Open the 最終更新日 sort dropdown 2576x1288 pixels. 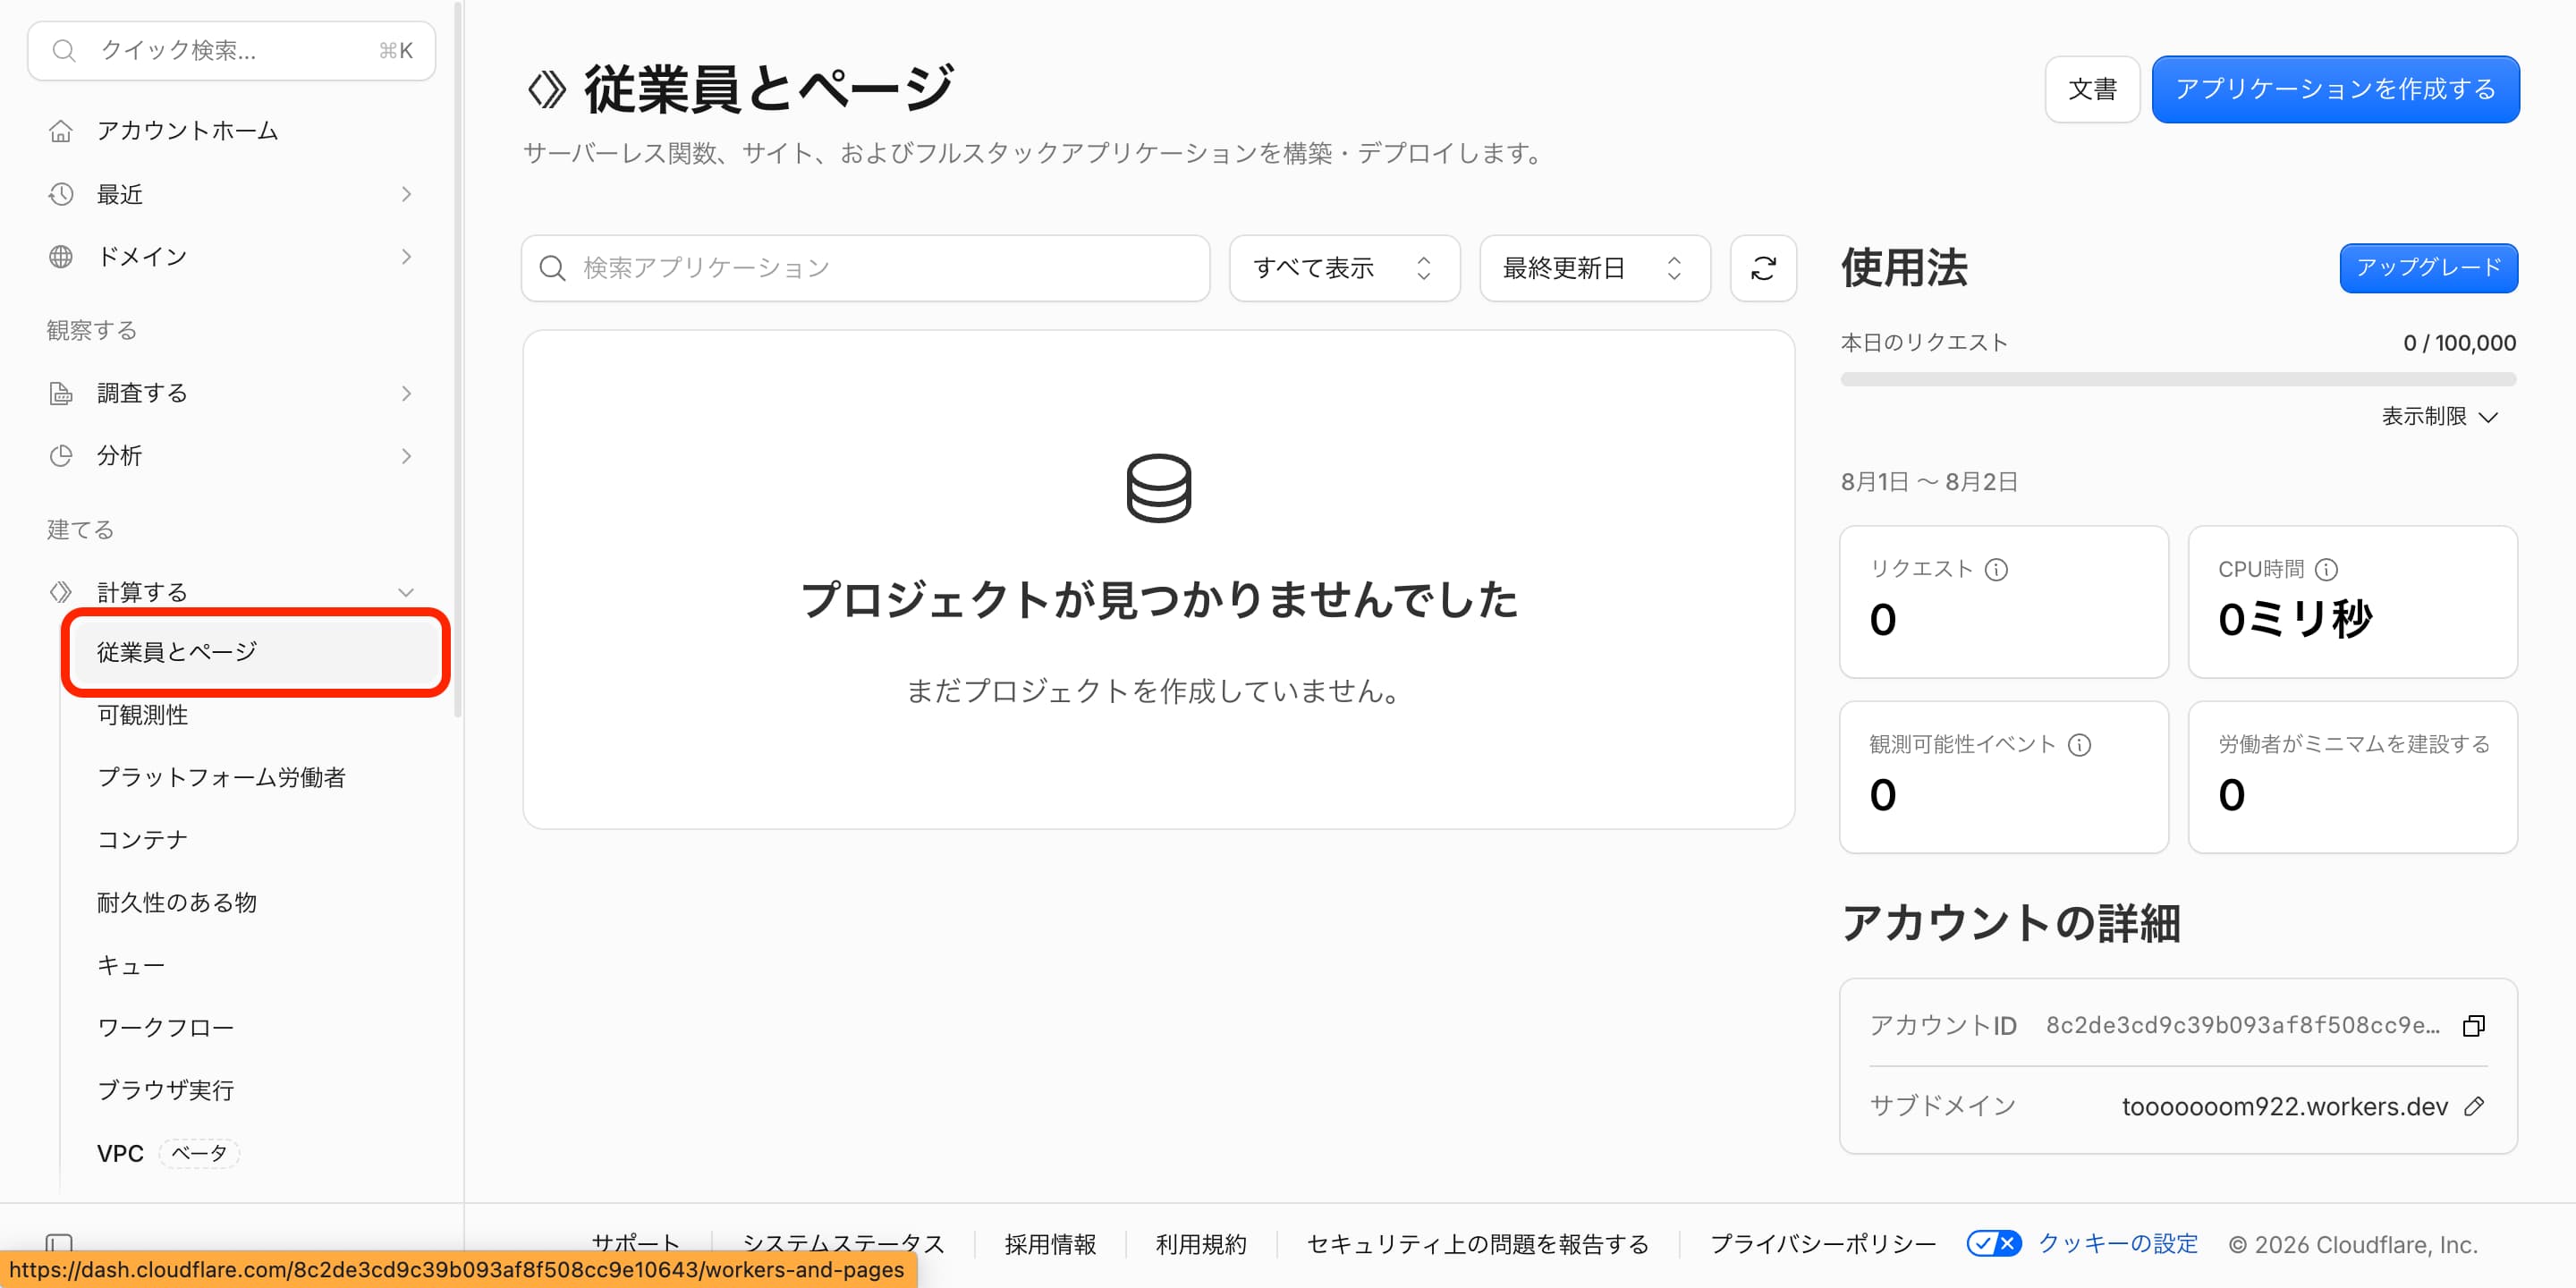[1594, 268]
